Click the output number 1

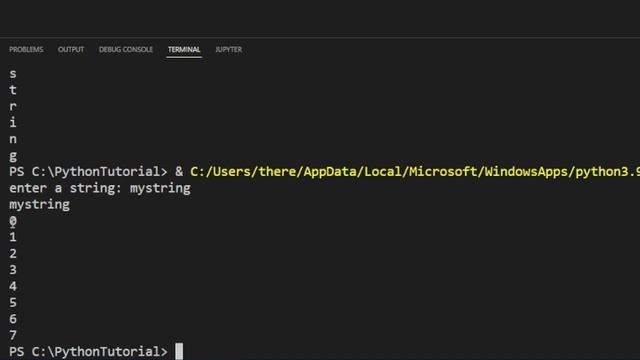(x=13, y=237)
